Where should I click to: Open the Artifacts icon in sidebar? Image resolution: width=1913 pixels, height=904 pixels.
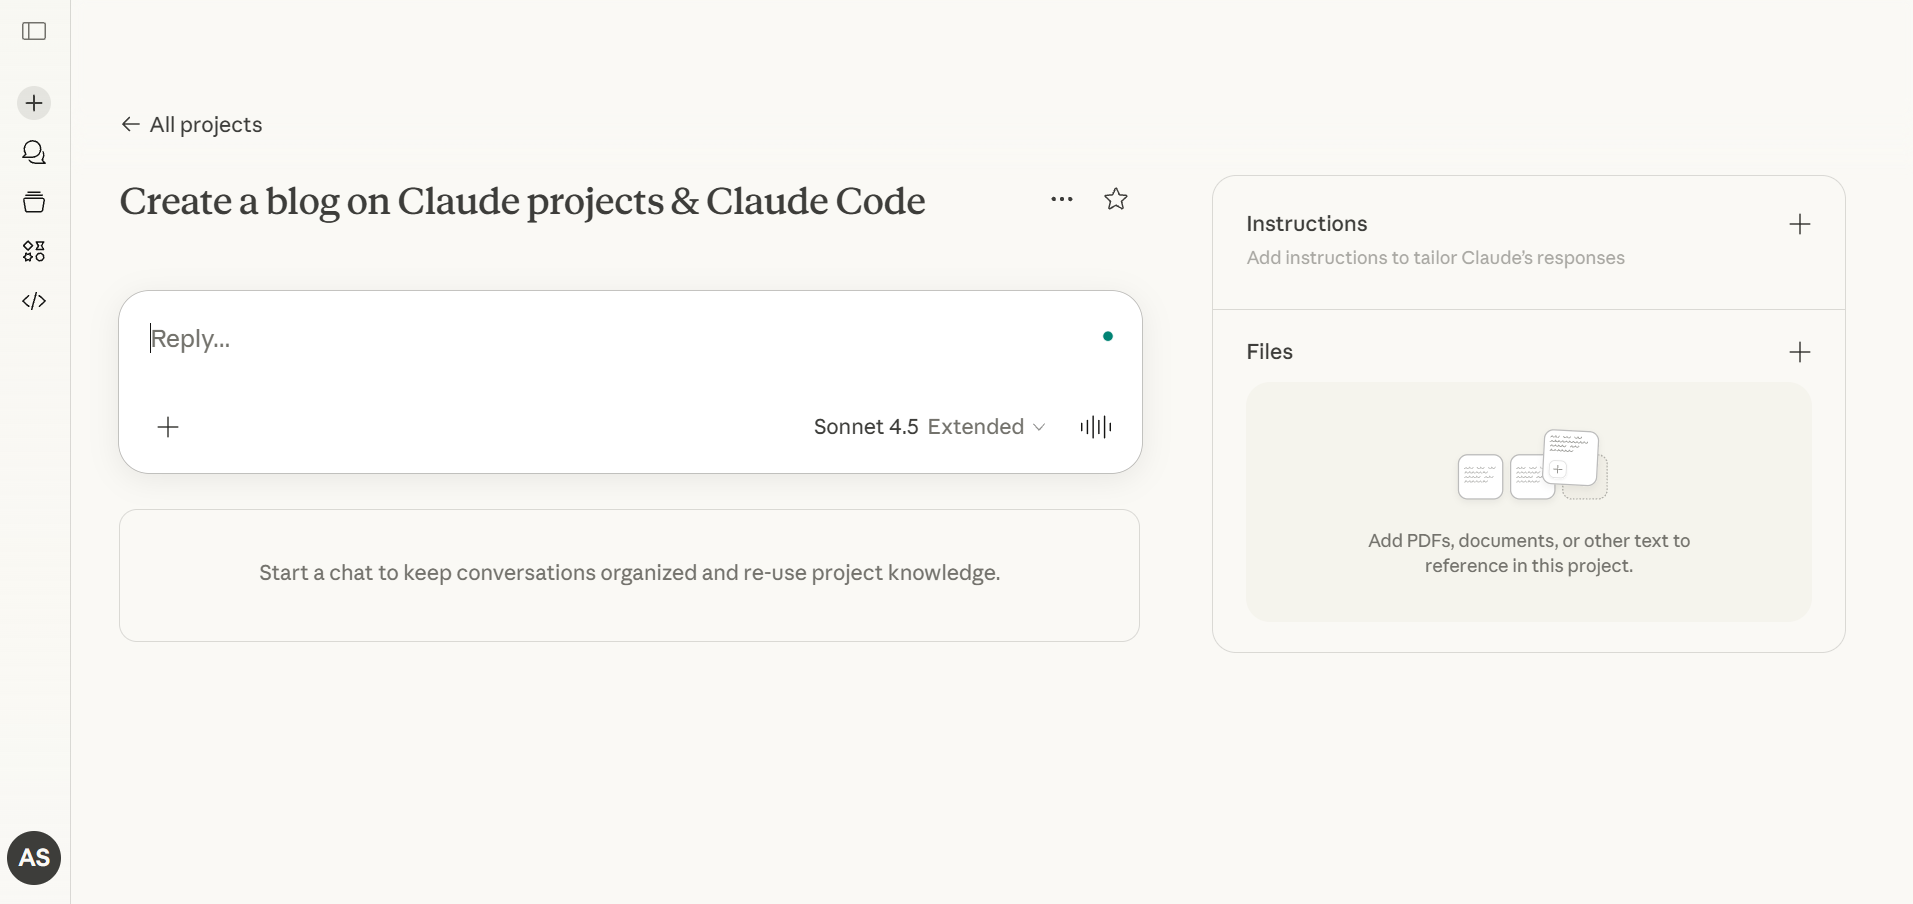pyautogui.click(x=34, y=251)
